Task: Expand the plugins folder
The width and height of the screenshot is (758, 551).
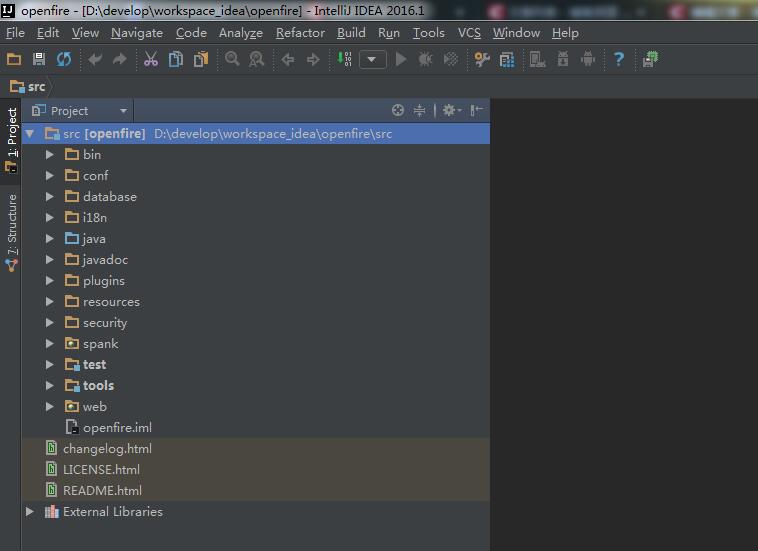Action: coord(50,281)
